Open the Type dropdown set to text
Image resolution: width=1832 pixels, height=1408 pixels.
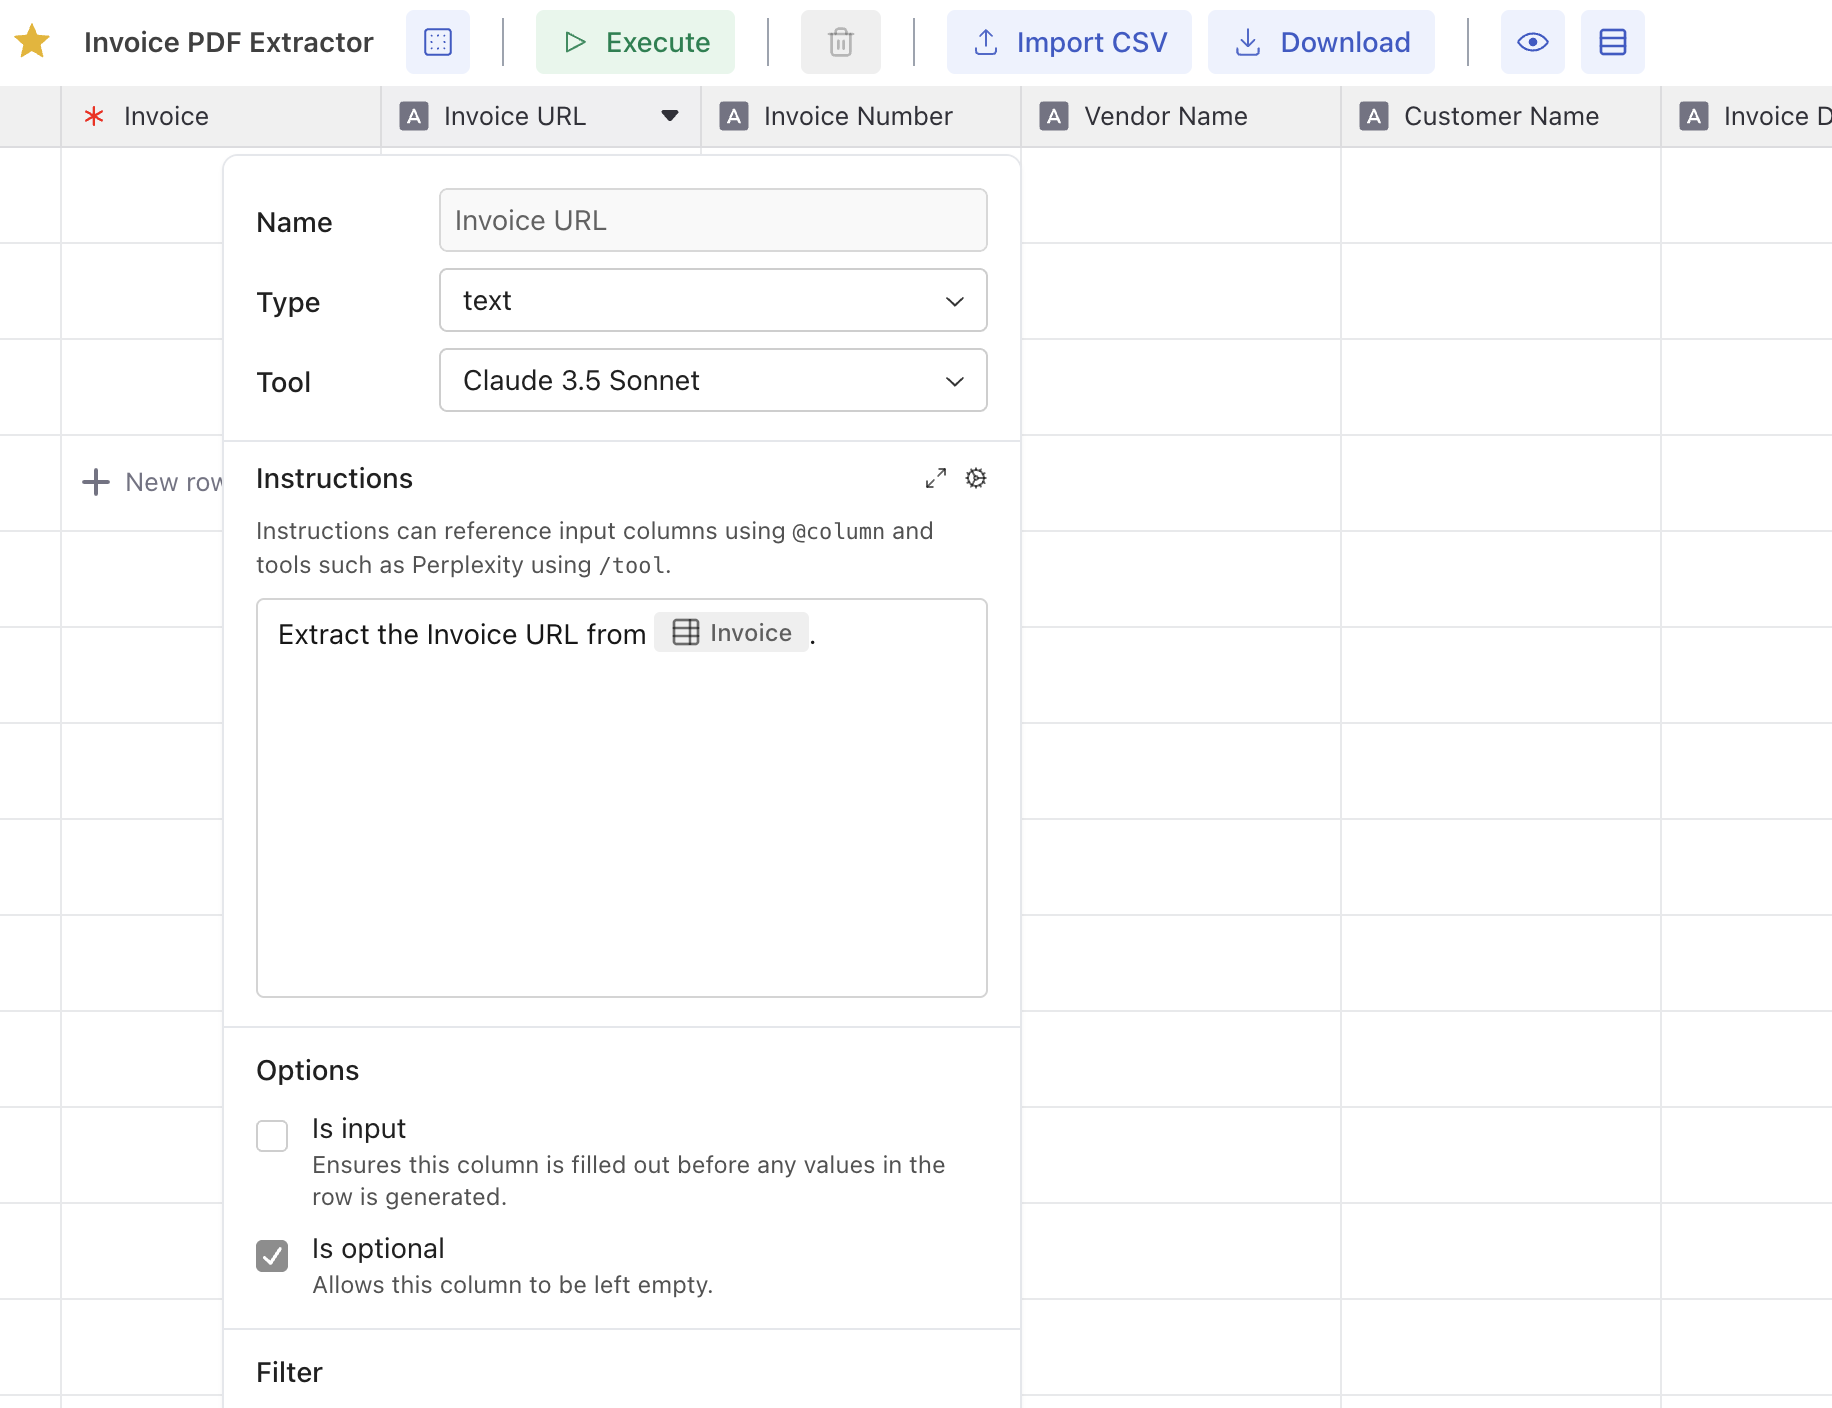713,300
